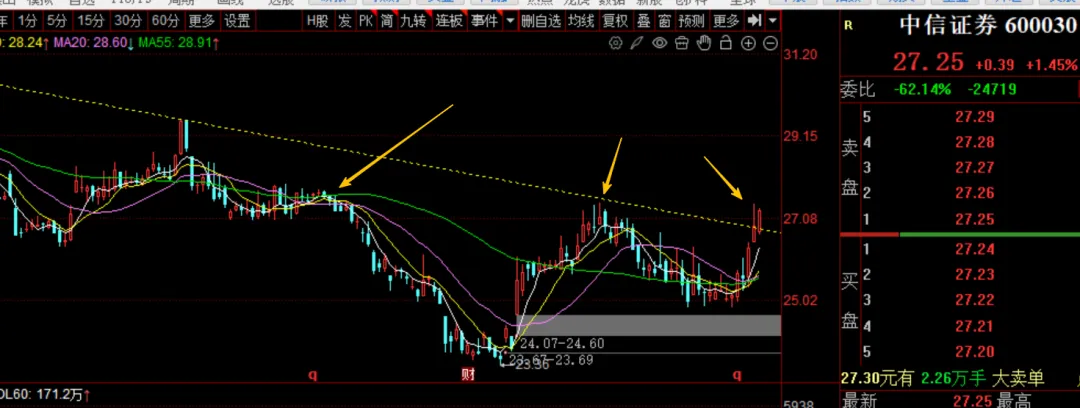The width and height of the screenshot is (1080, 408).
Task: Open 设置 in period toolbar
Action: [x=238, y=21]
